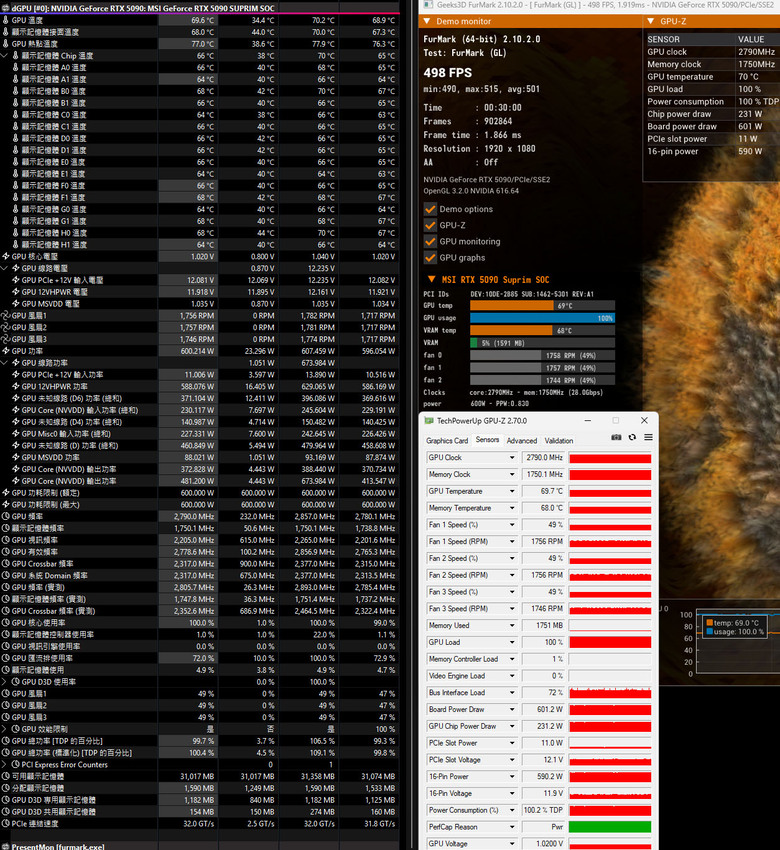Open the PerfCap Reason sensor dropdown
The height and width of the screenshot is (850, 780).
click(x=512, y=827)
